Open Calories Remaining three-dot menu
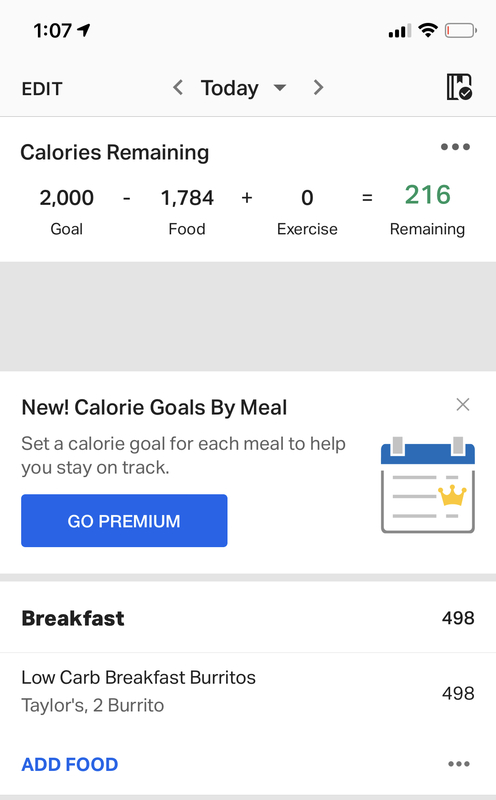Viewport: 496px width, 800px height. point(455,147)
